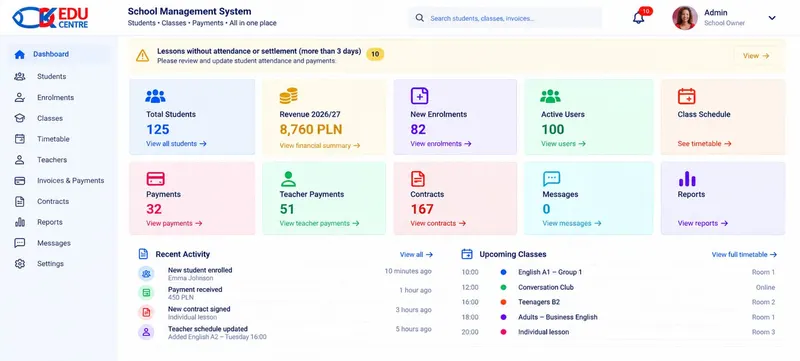This screenshot has width=800, height=361.
Task: Click the Messages chat icon in sidebar
Action: (x=19, y=243)
